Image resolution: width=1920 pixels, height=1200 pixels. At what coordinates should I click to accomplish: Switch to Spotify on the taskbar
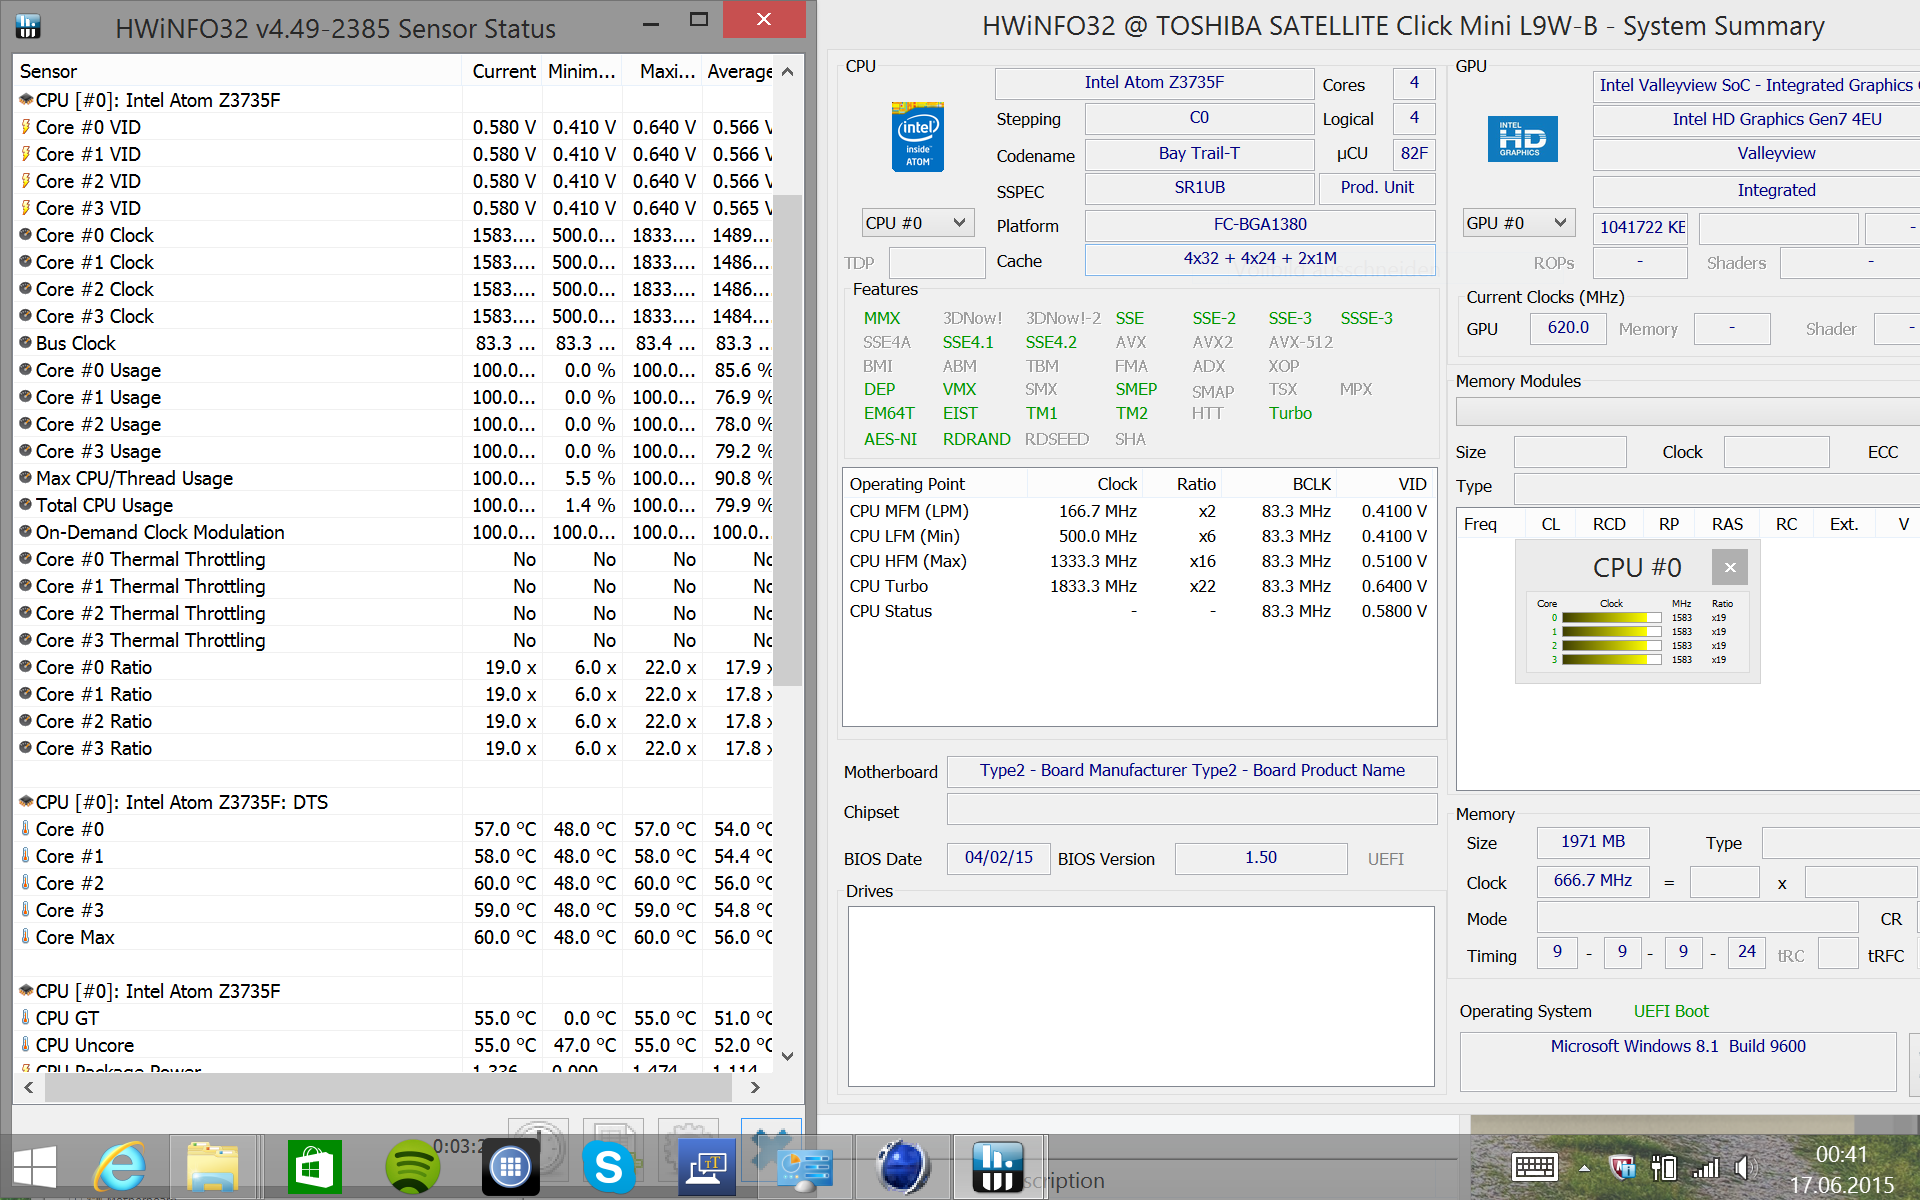412,1168
